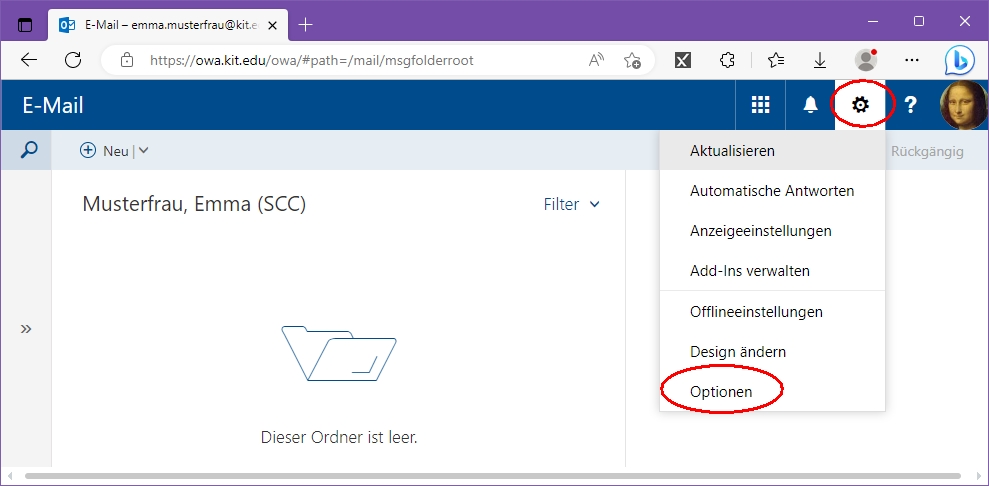Select Optionen from settings menu
This screenshot has width=989, height=486.
[721, 392]
